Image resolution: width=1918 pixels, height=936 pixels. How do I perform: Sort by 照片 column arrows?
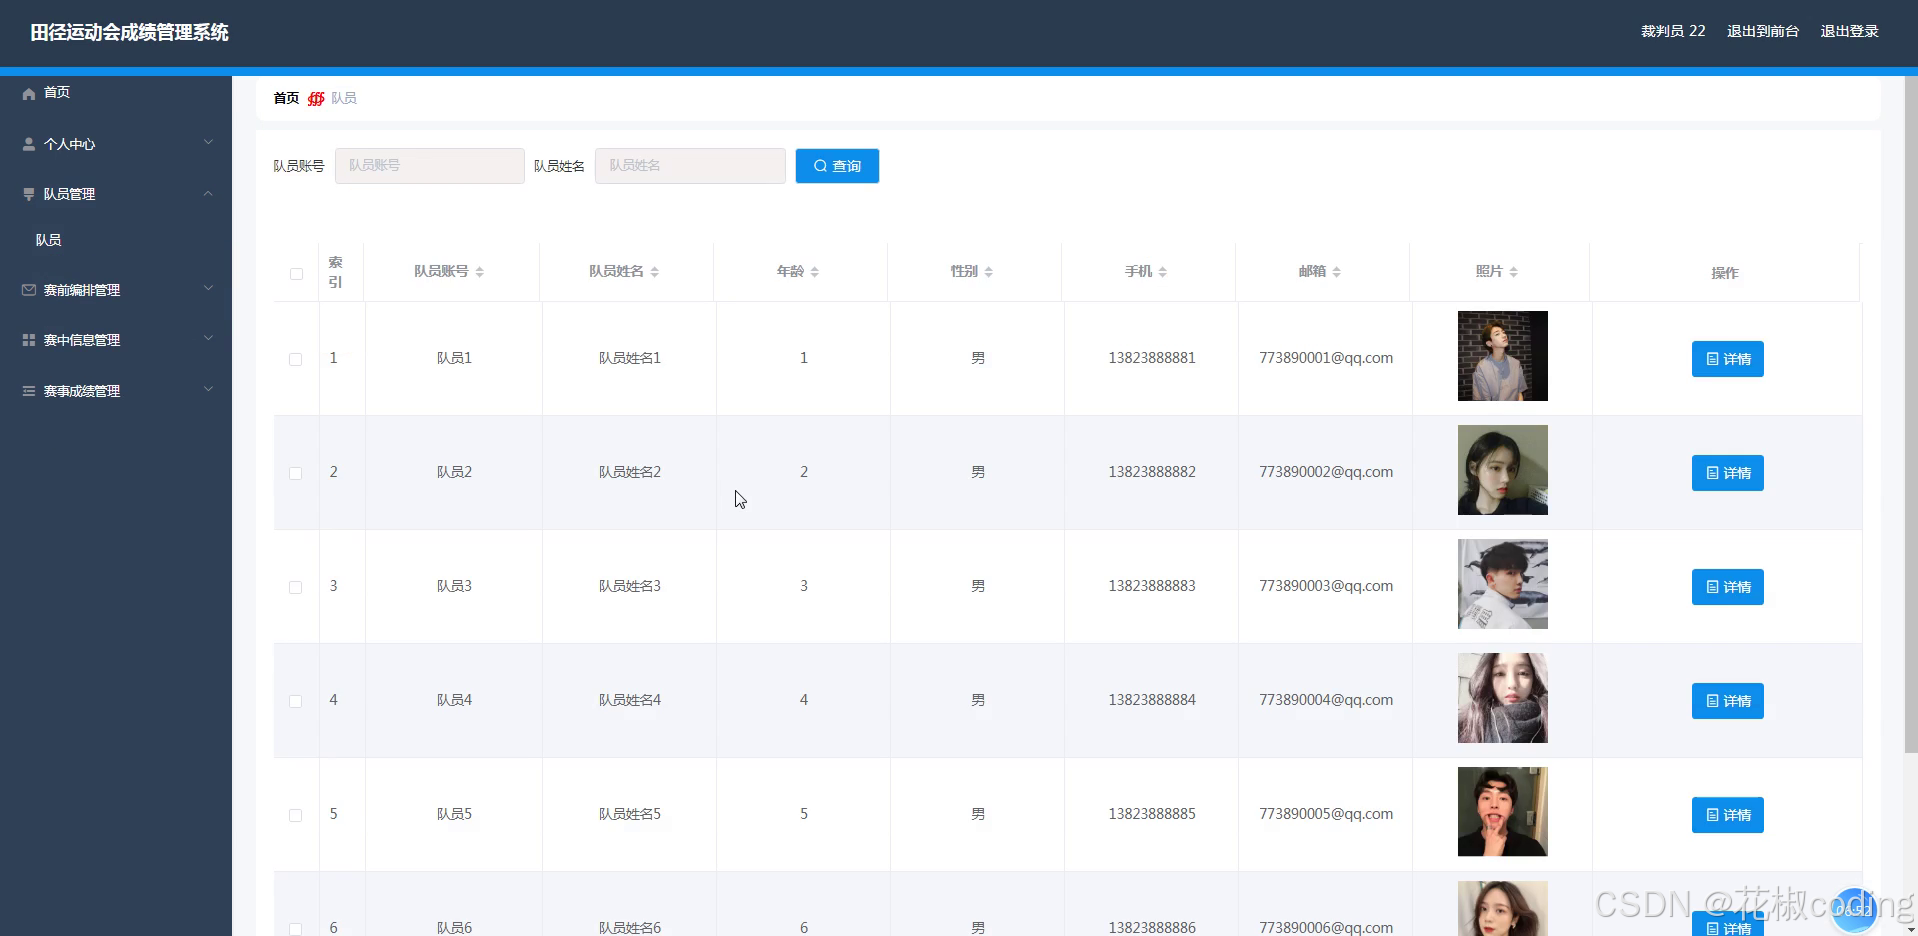click(x=1514, y=272)
